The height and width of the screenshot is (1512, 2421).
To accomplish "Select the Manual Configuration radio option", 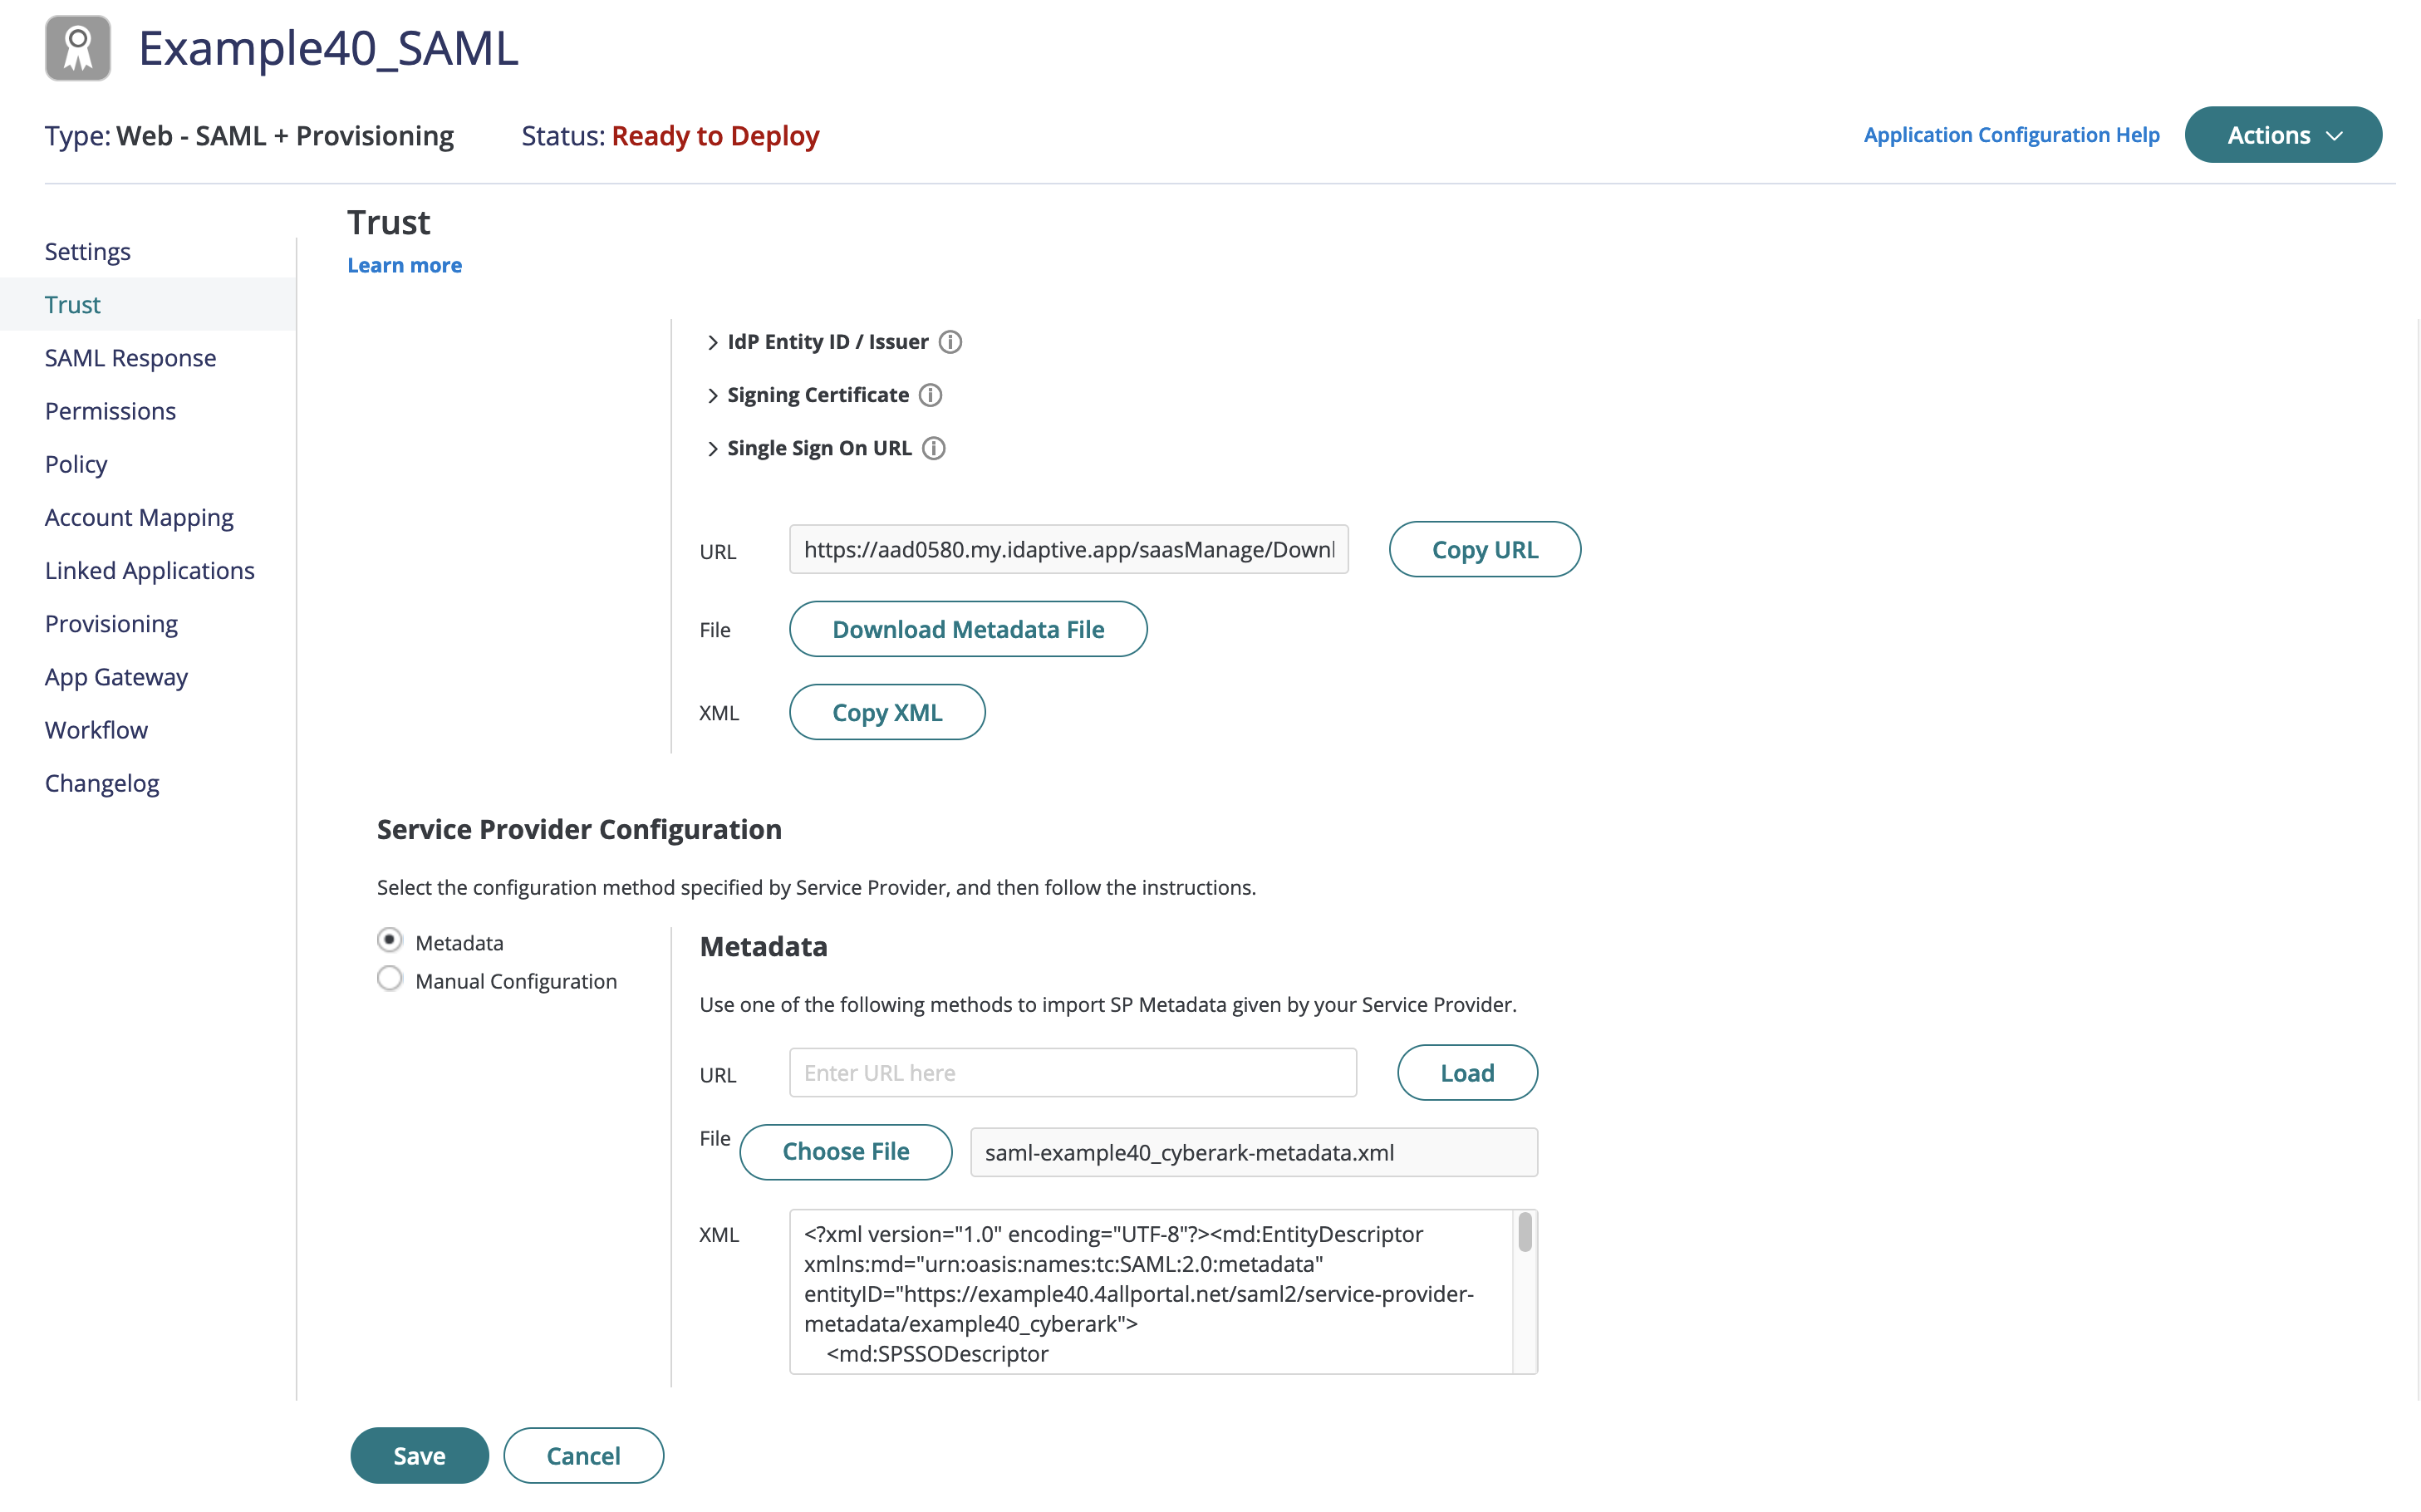I will [x=389, y=979].
